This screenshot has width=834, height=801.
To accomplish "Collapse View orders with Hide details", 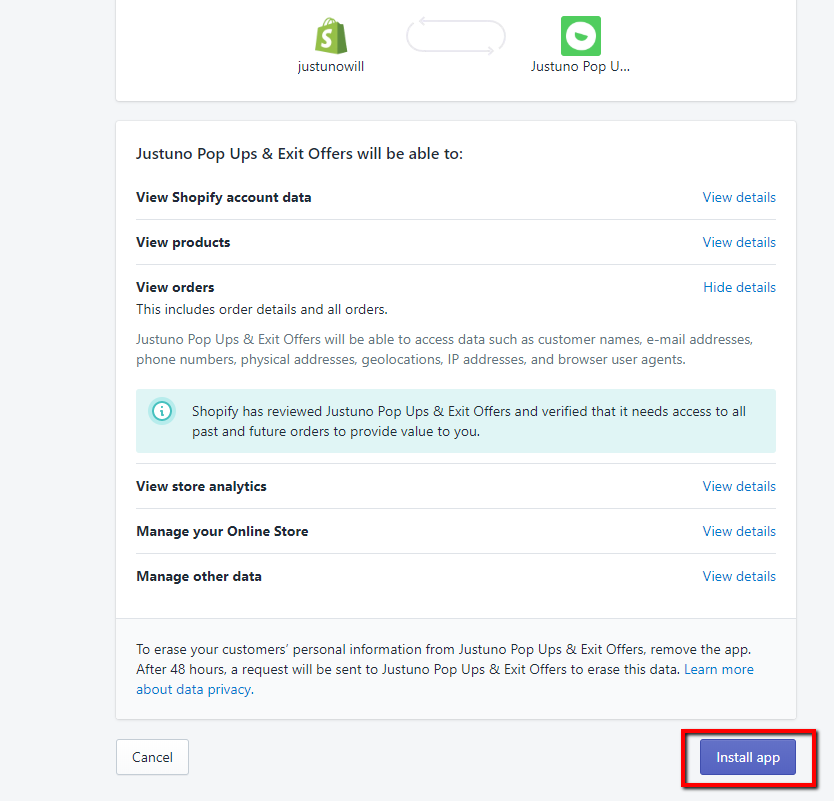I will click(739, 287).
